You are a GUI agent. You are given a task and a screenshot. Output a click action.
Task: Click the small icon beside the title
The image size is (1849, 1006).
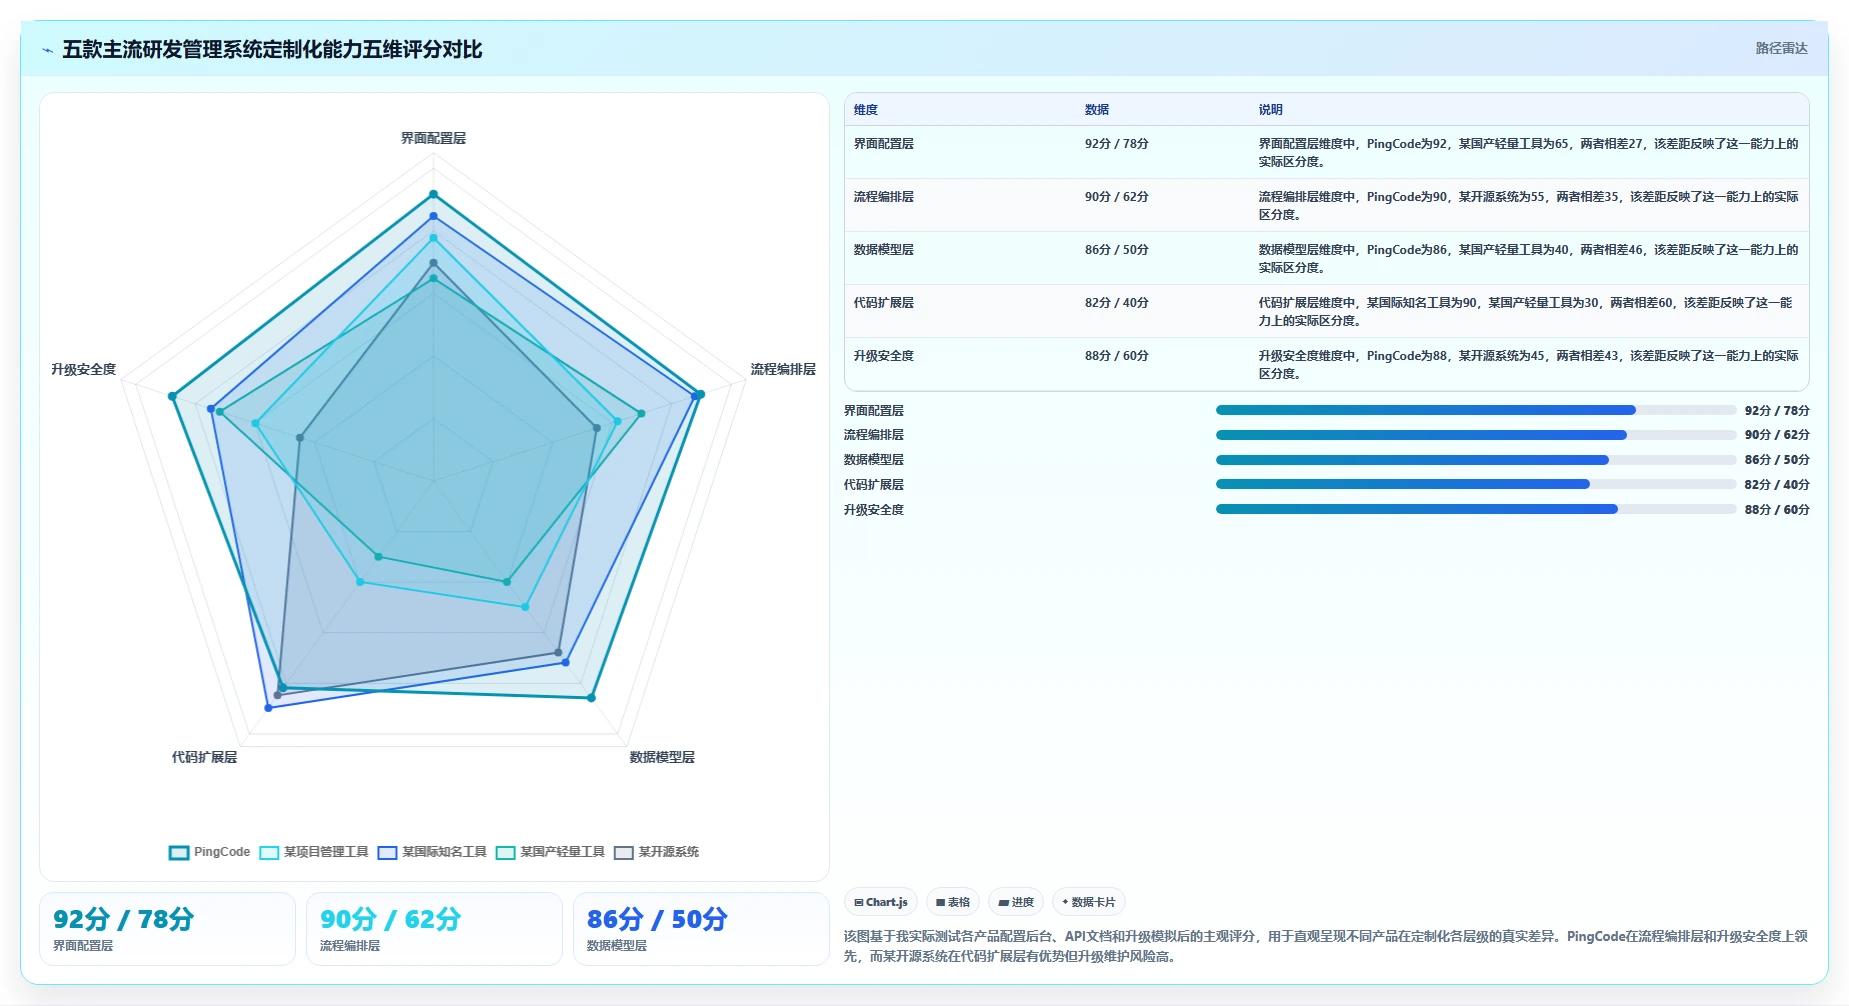[x=47, y=50]
